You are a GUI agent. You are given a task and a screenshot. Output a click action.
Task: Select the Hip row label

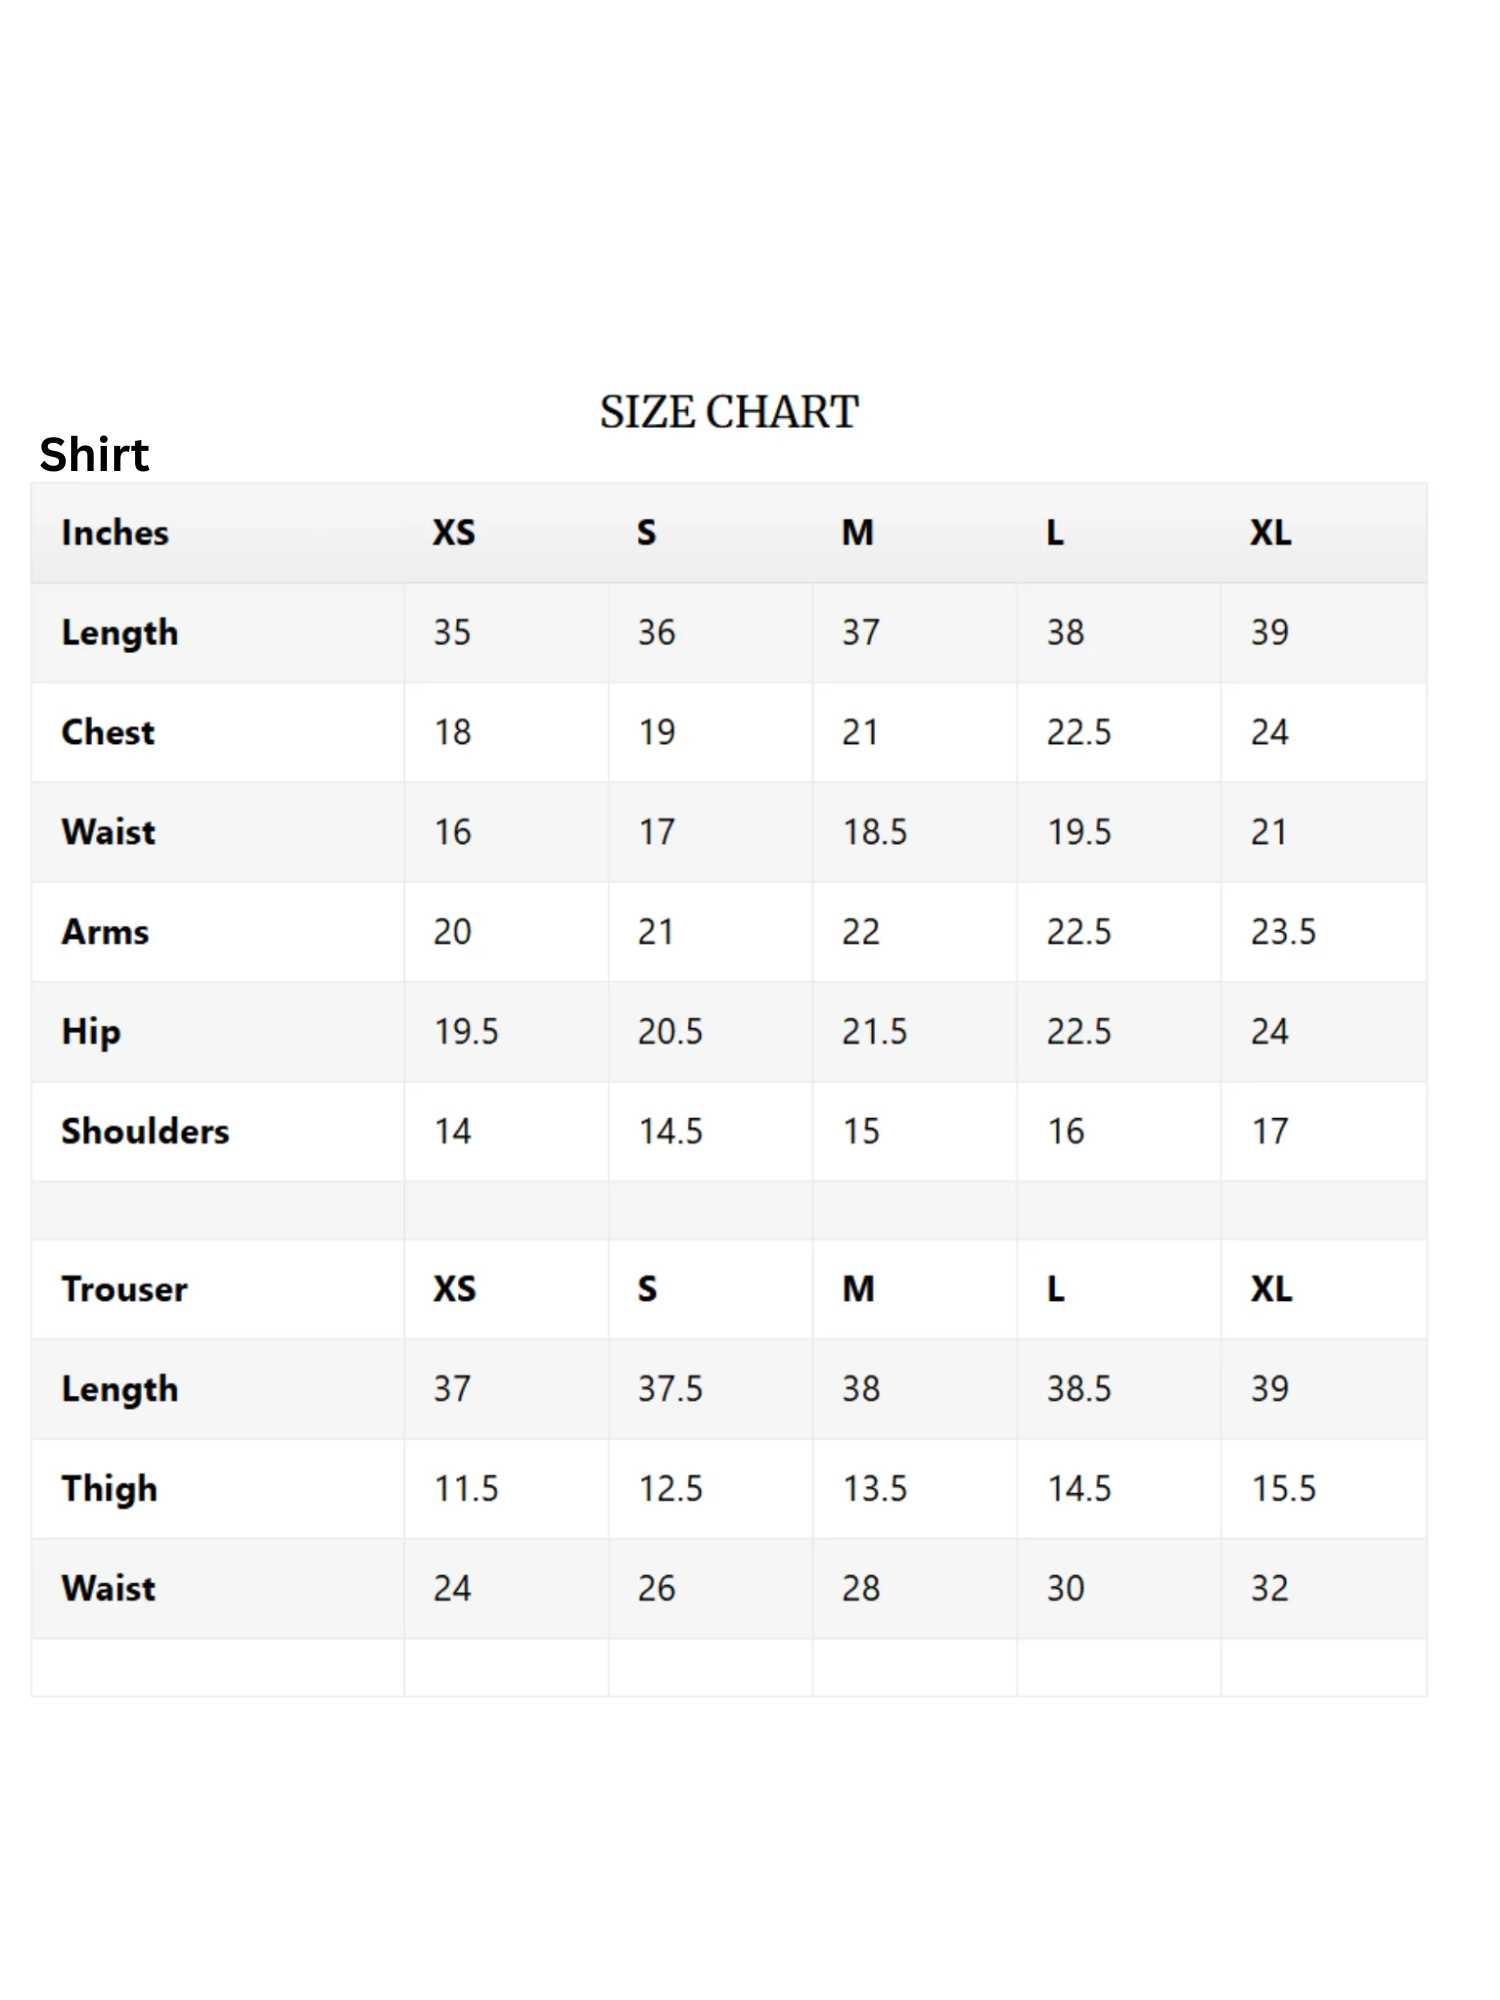click(x=91, y=1032)
